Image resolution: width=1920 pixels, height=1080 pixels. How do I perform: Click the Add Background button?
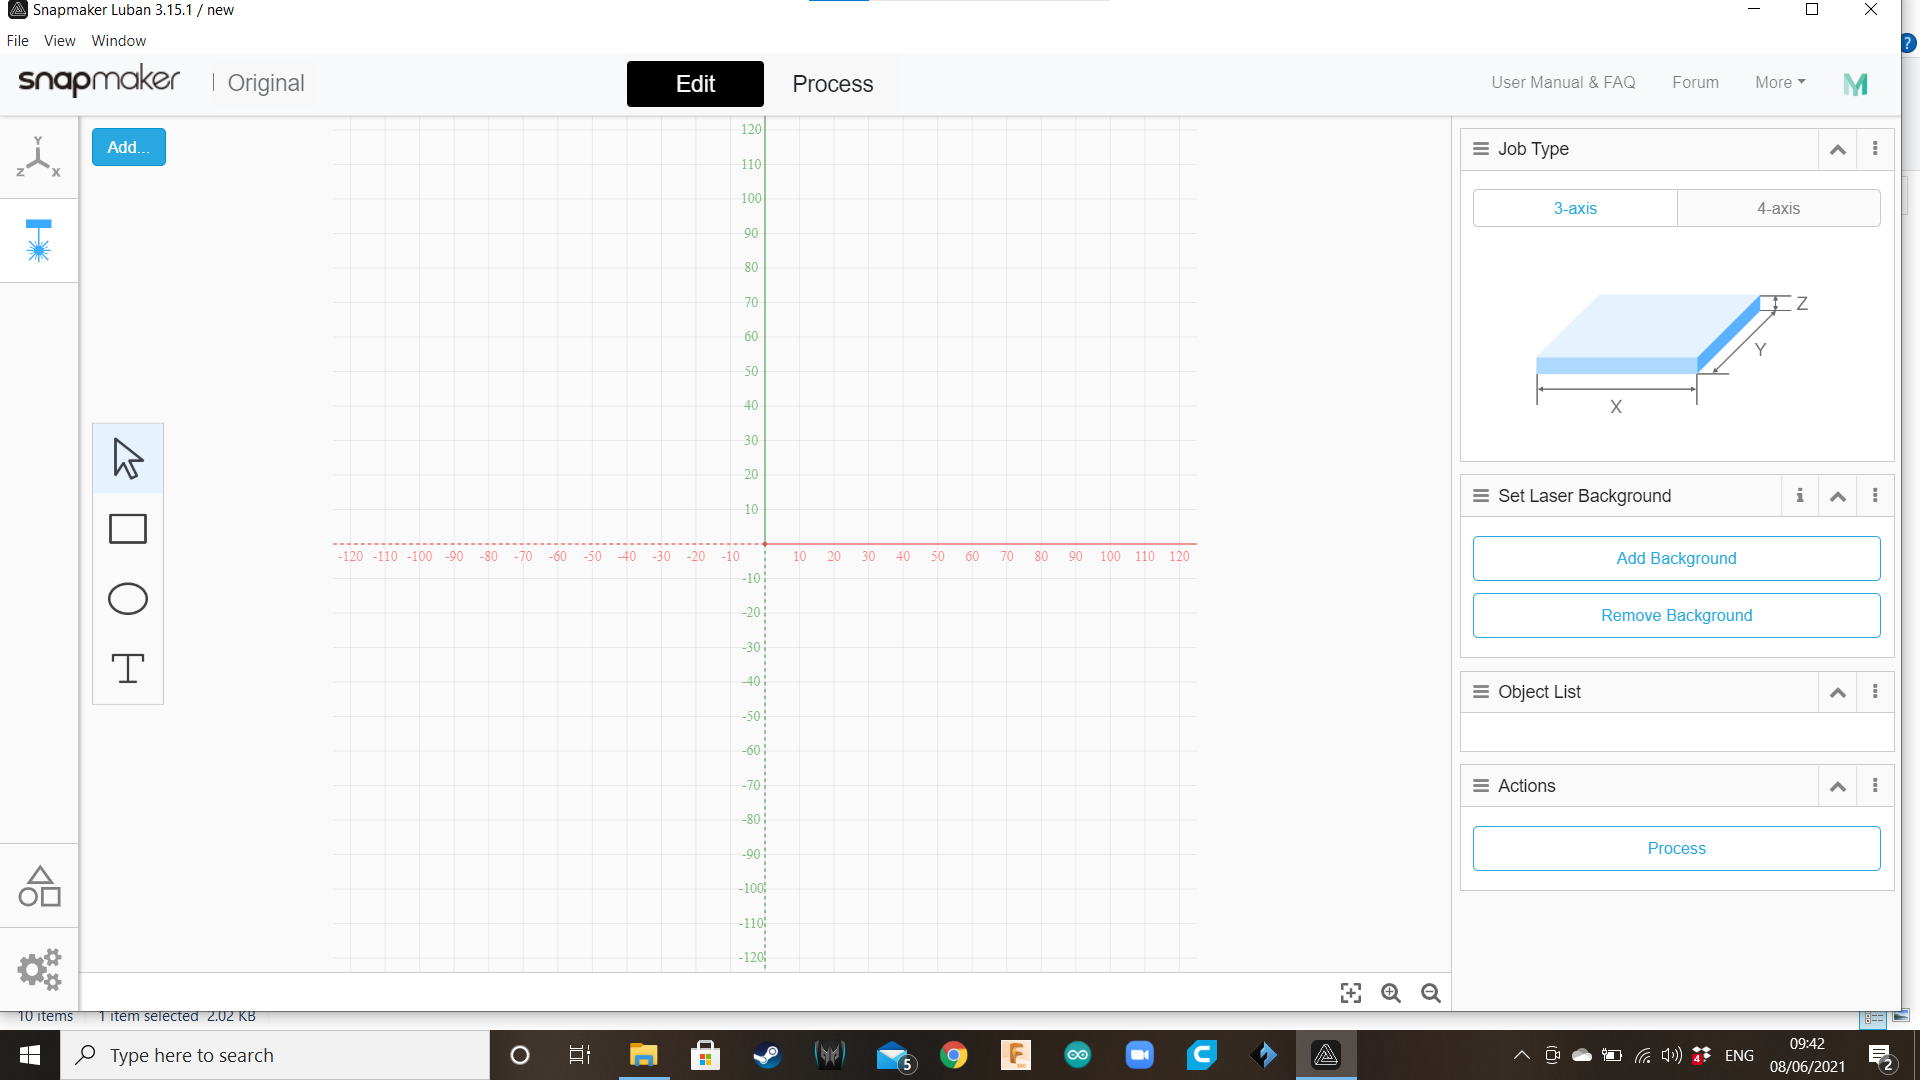[x=1676, y=558]
